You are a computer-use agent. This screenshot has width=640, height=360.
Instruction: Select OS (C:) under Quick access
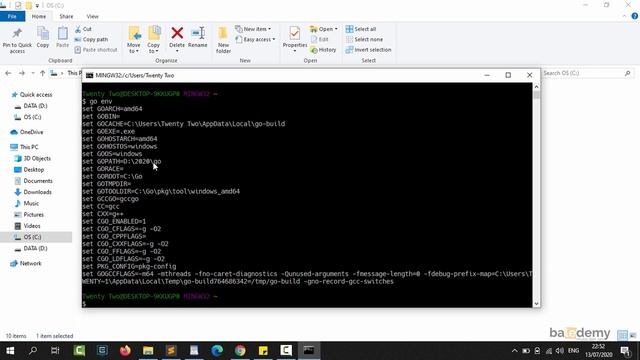click(28, 117)
